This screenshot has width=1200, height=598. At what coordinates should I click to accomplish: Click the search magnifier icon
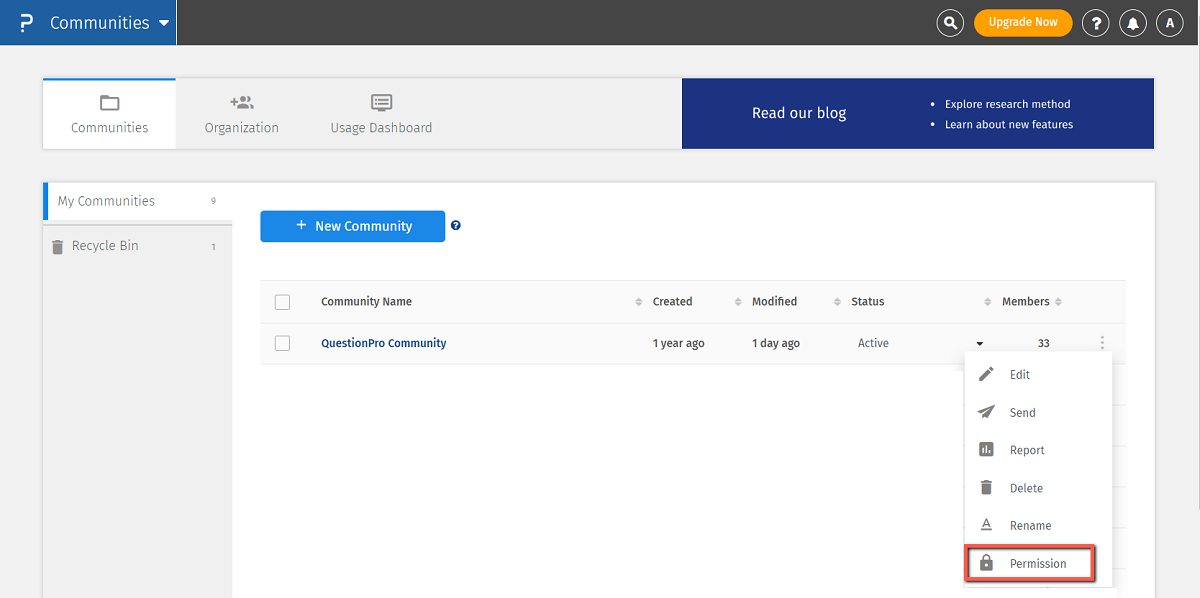pos(949,23)
